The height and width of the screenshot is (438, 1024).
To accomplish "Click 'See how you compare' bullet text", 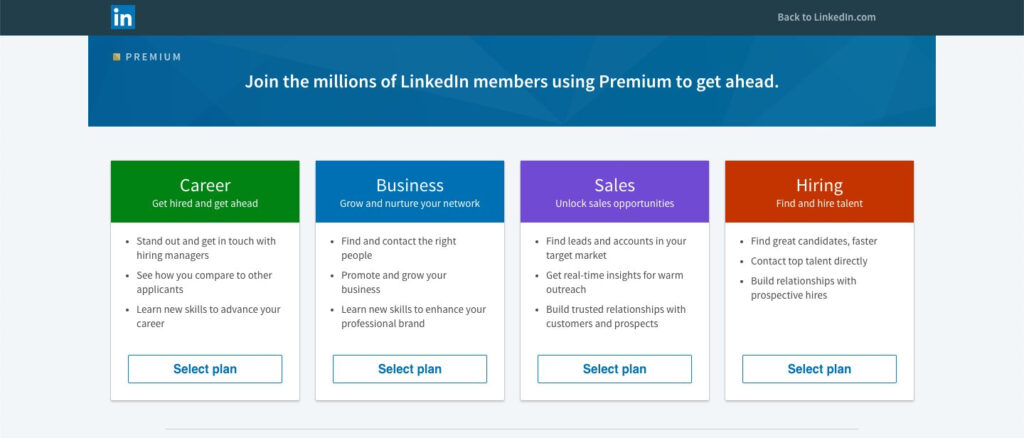I will coord(204,282).
